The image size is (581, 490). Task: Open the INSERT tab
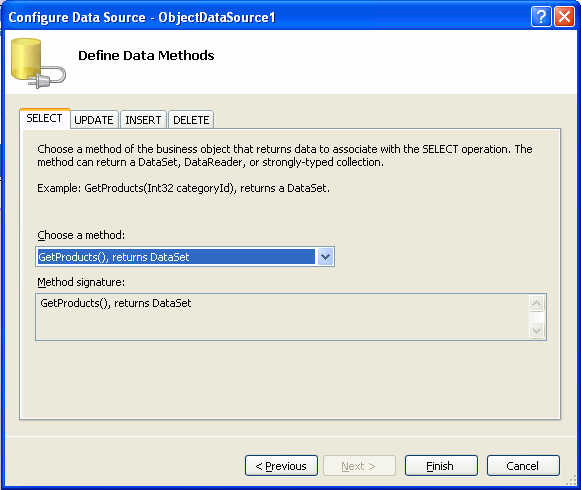coord(143,120)
